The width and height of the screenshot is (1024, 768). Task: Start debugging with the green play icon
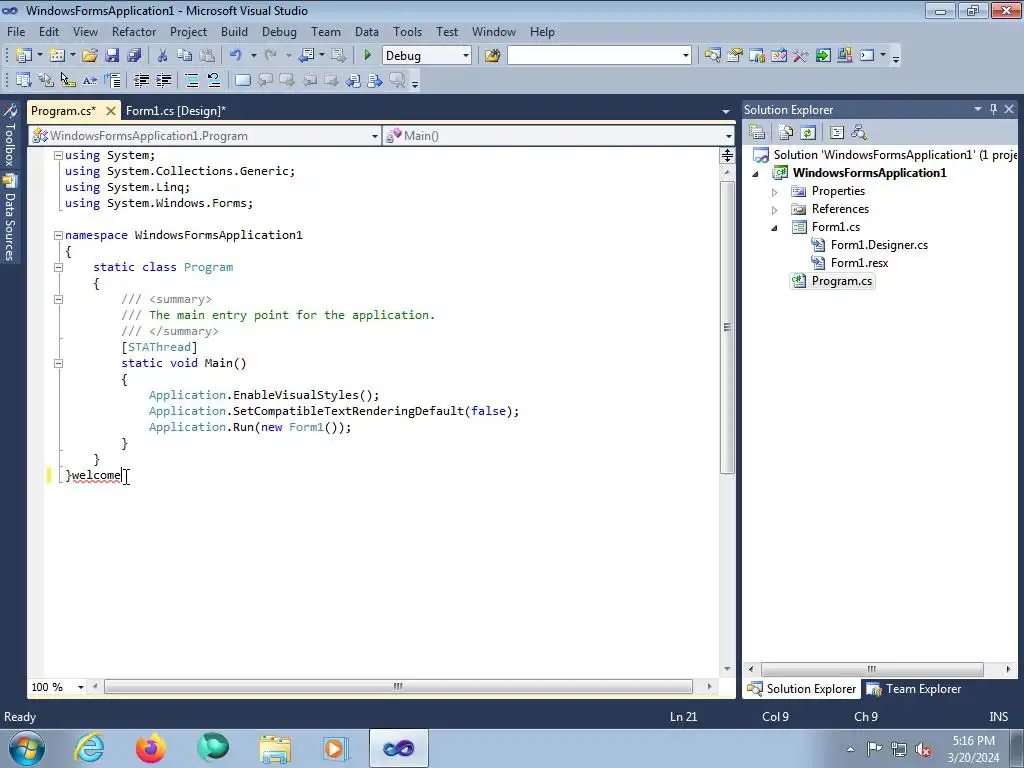click(x=368, y=56)
